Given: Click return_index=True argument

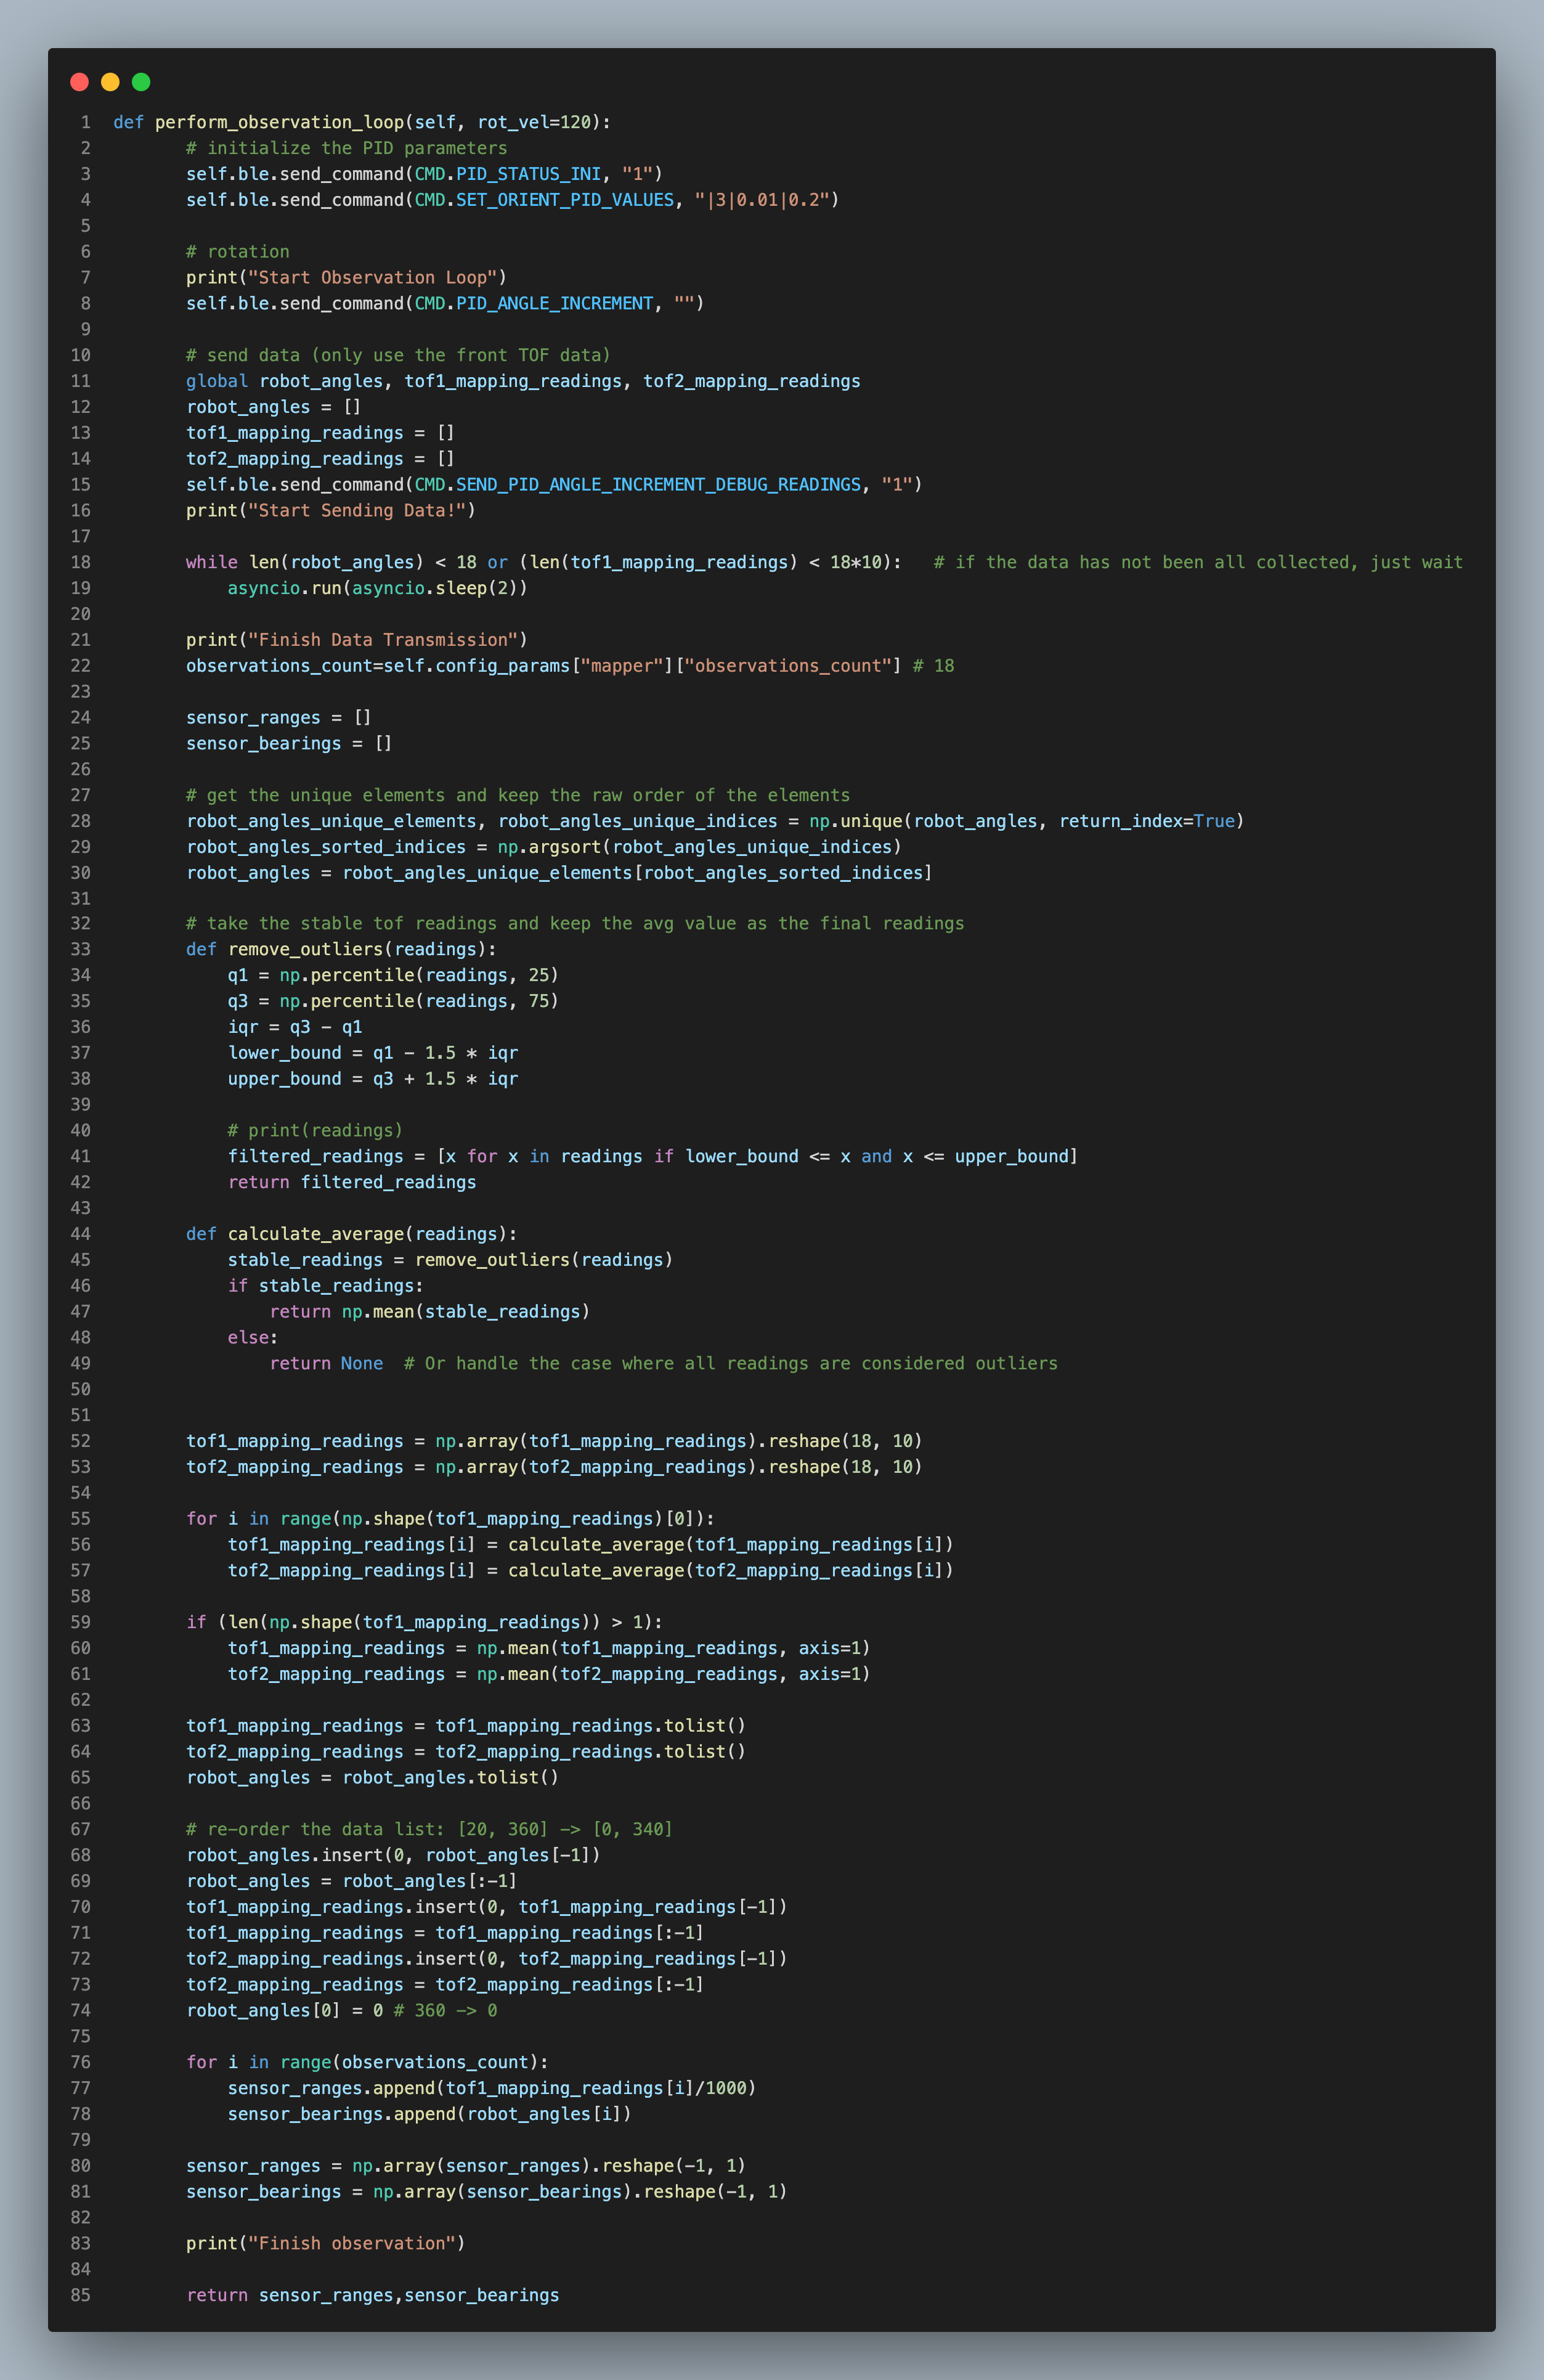Looking at the screenshot, I should click(1147, 821).
